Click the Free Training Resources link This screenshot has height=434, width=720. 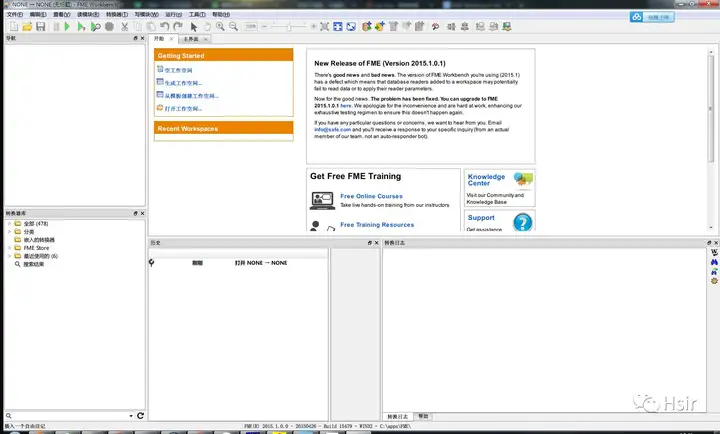(377, 225)
